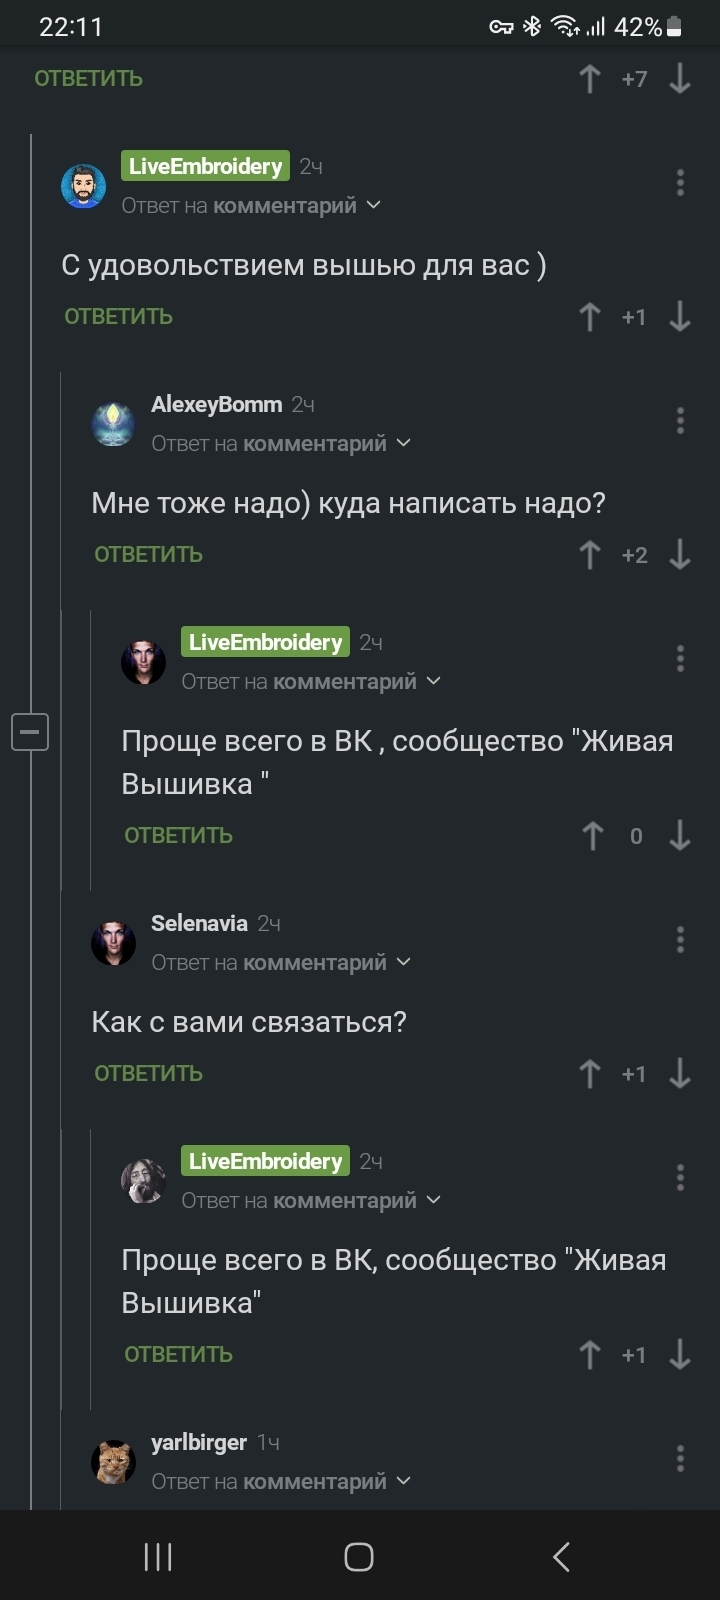Upvote the topmost comment rated +7
720x1600 pixels.
click(x=590, y=79)
